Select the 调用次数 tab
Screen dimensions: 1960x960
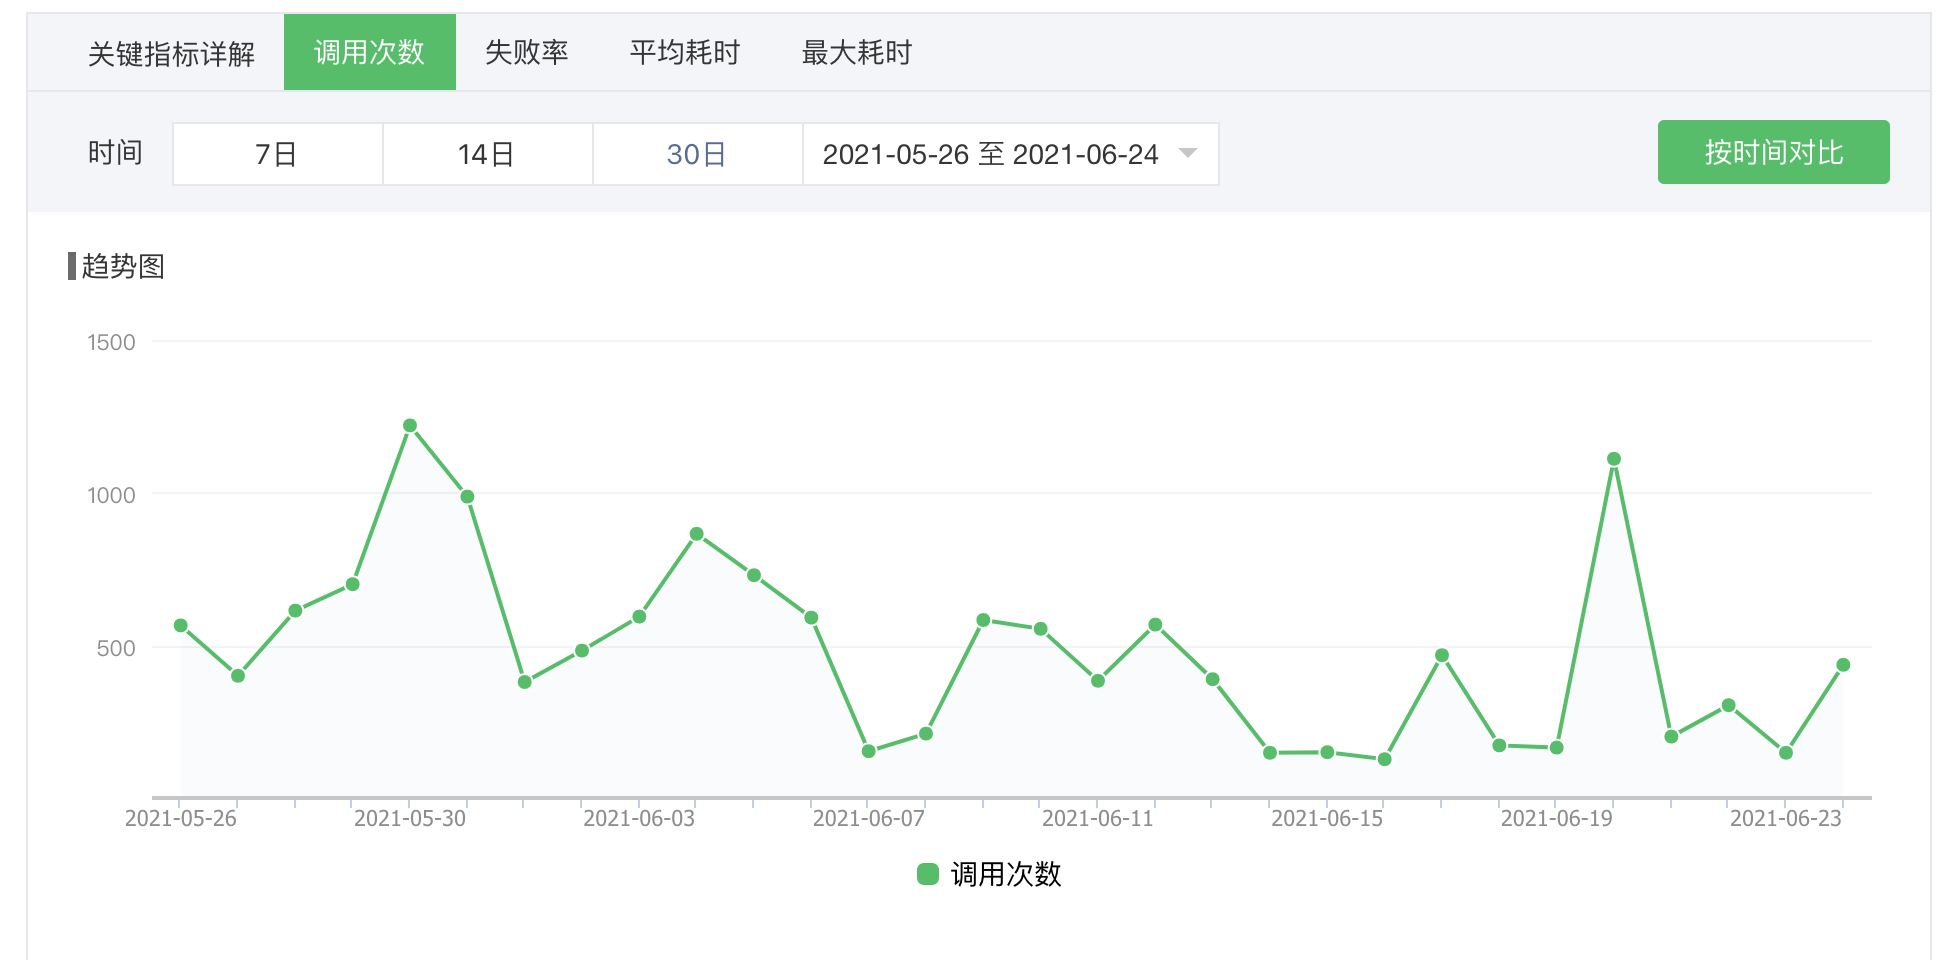pos(369,53)
